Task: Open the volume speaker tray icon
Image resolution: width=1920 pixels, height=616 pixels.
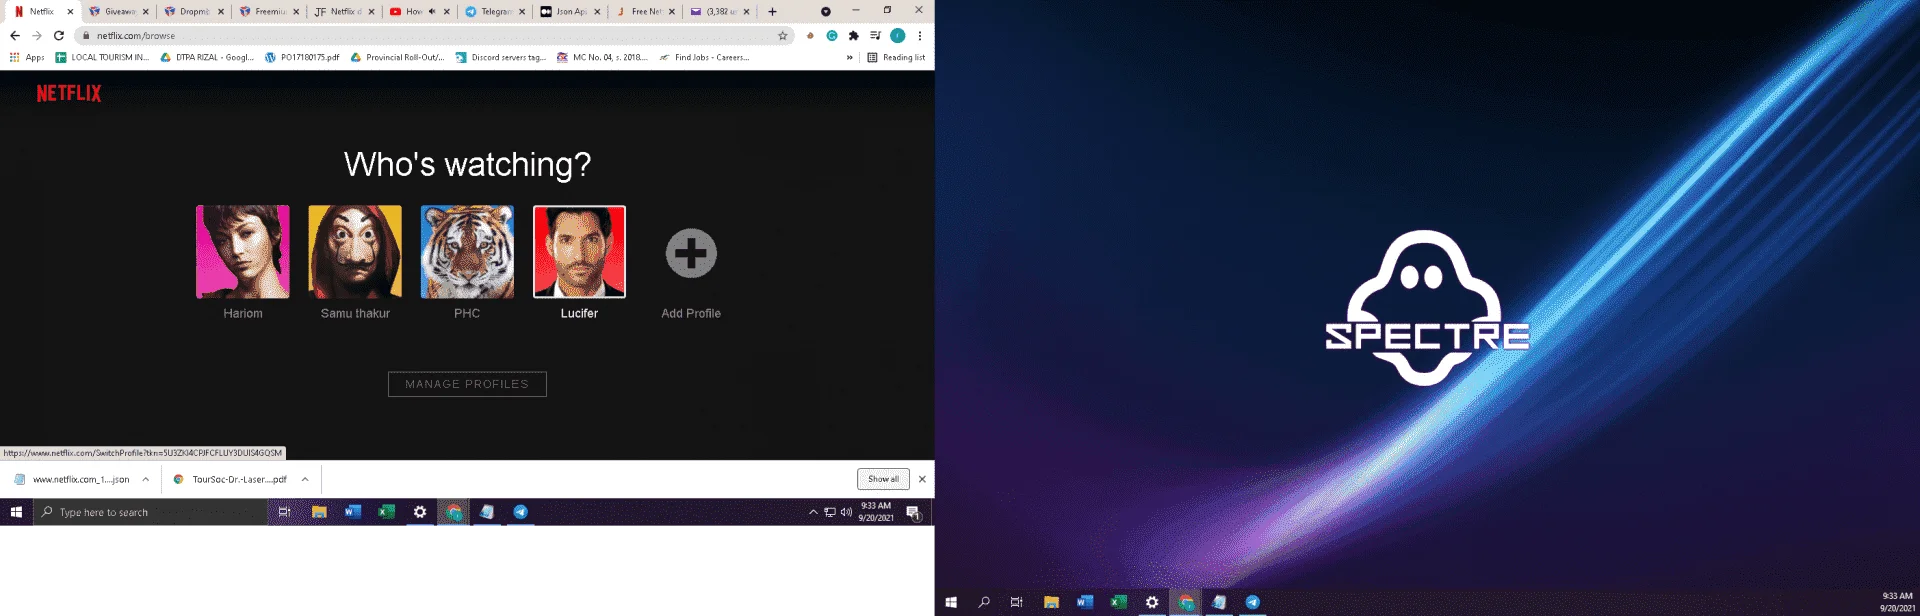Action: (x=846, y=512)
